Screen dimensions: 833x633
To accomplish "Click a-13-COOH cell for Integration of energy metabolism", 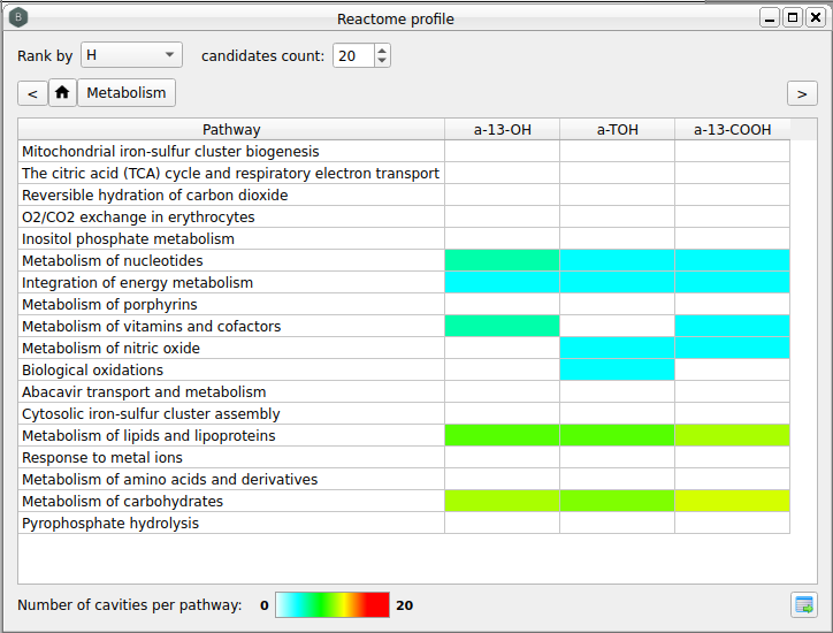I will pos(732,283).
